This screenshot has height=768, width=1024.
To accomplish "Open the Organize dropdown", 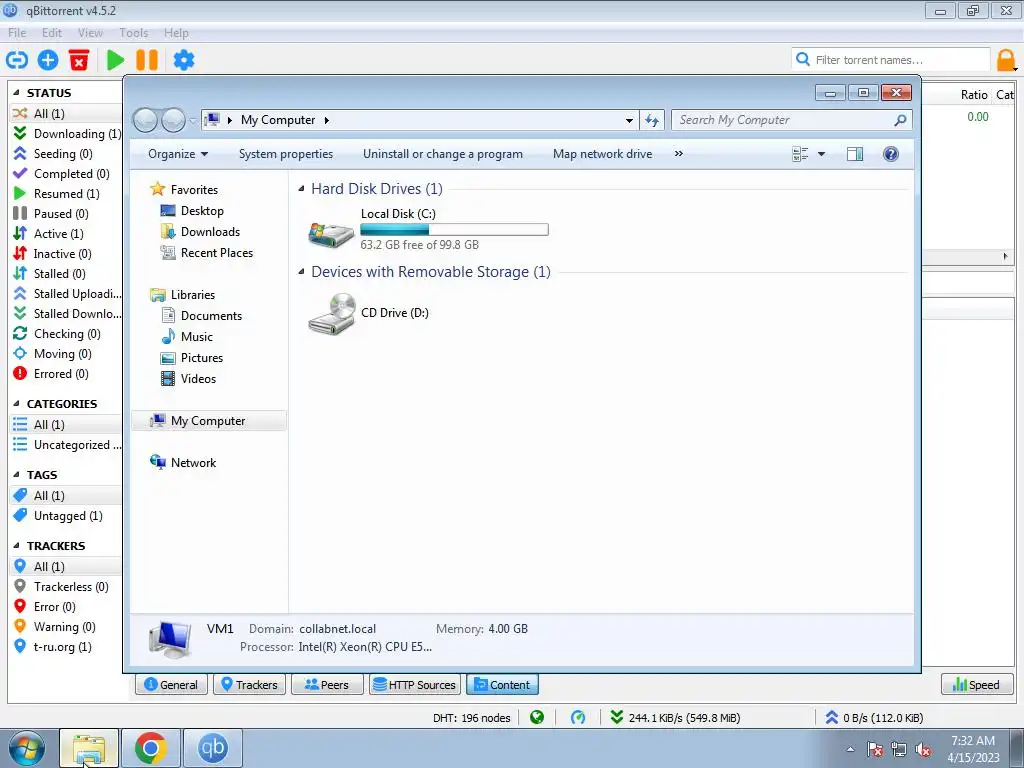I will (x=178, y=154).
